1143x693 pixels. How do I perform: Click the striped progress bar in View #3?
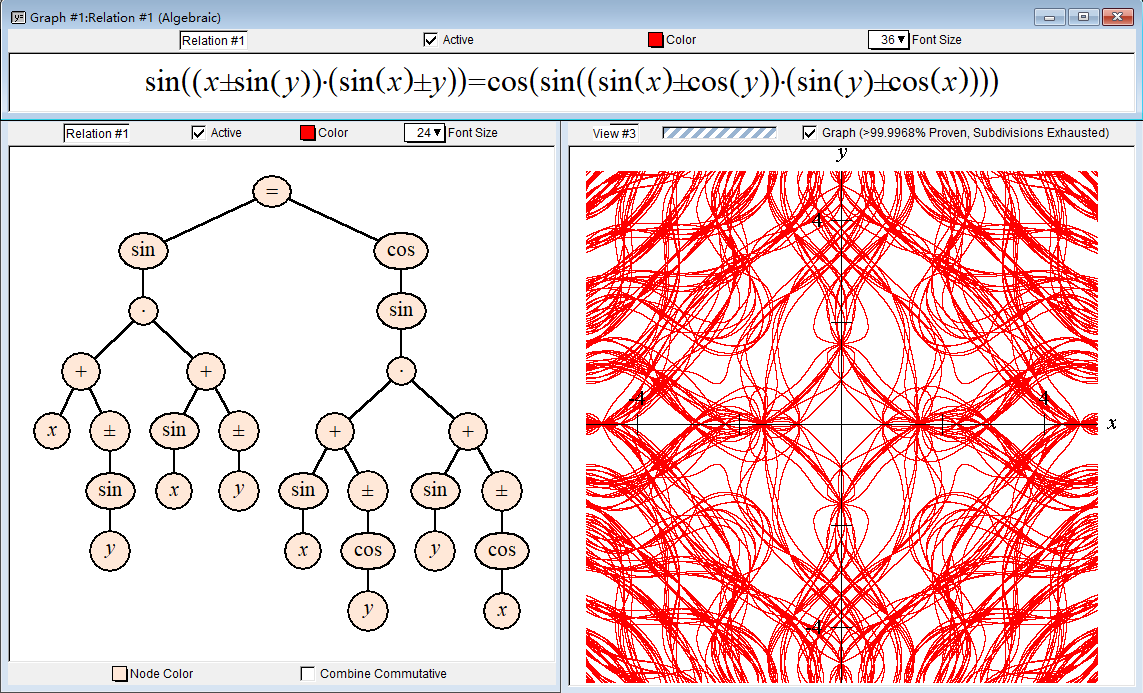(719, 133)
